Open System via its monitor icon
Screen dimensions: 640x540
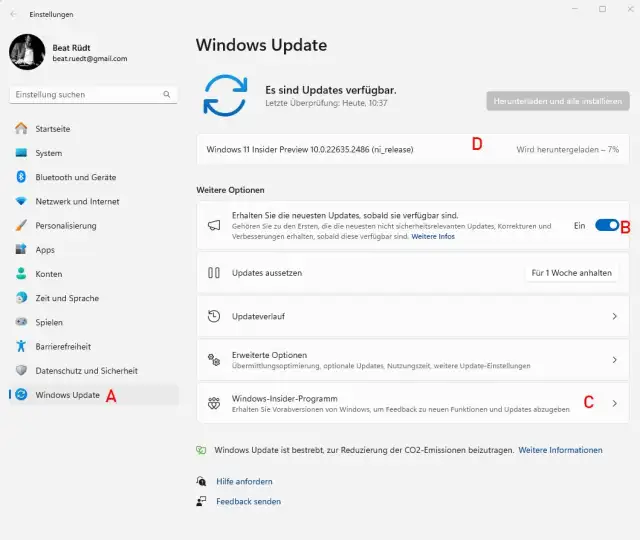tap(21, 153)
